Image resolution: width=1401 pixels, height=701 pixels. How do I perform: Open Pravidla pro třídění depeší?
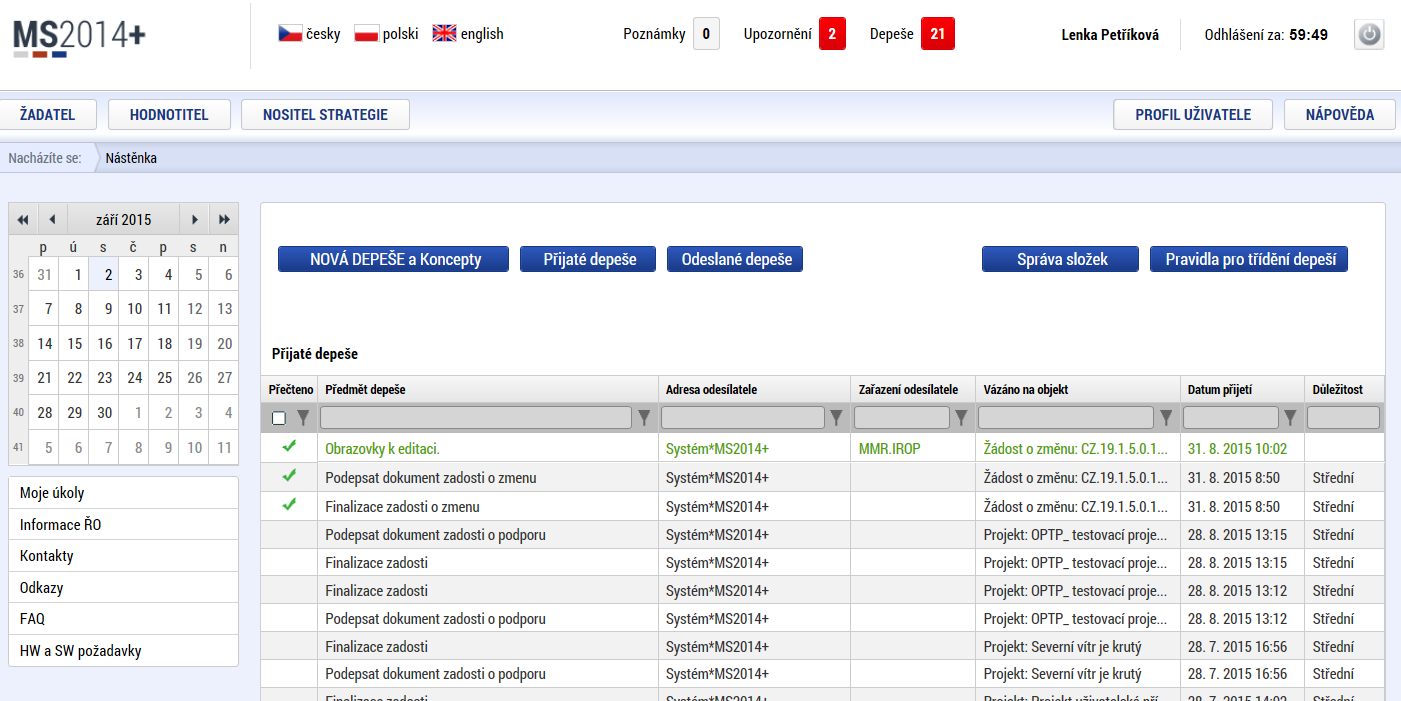(1249, 259)
